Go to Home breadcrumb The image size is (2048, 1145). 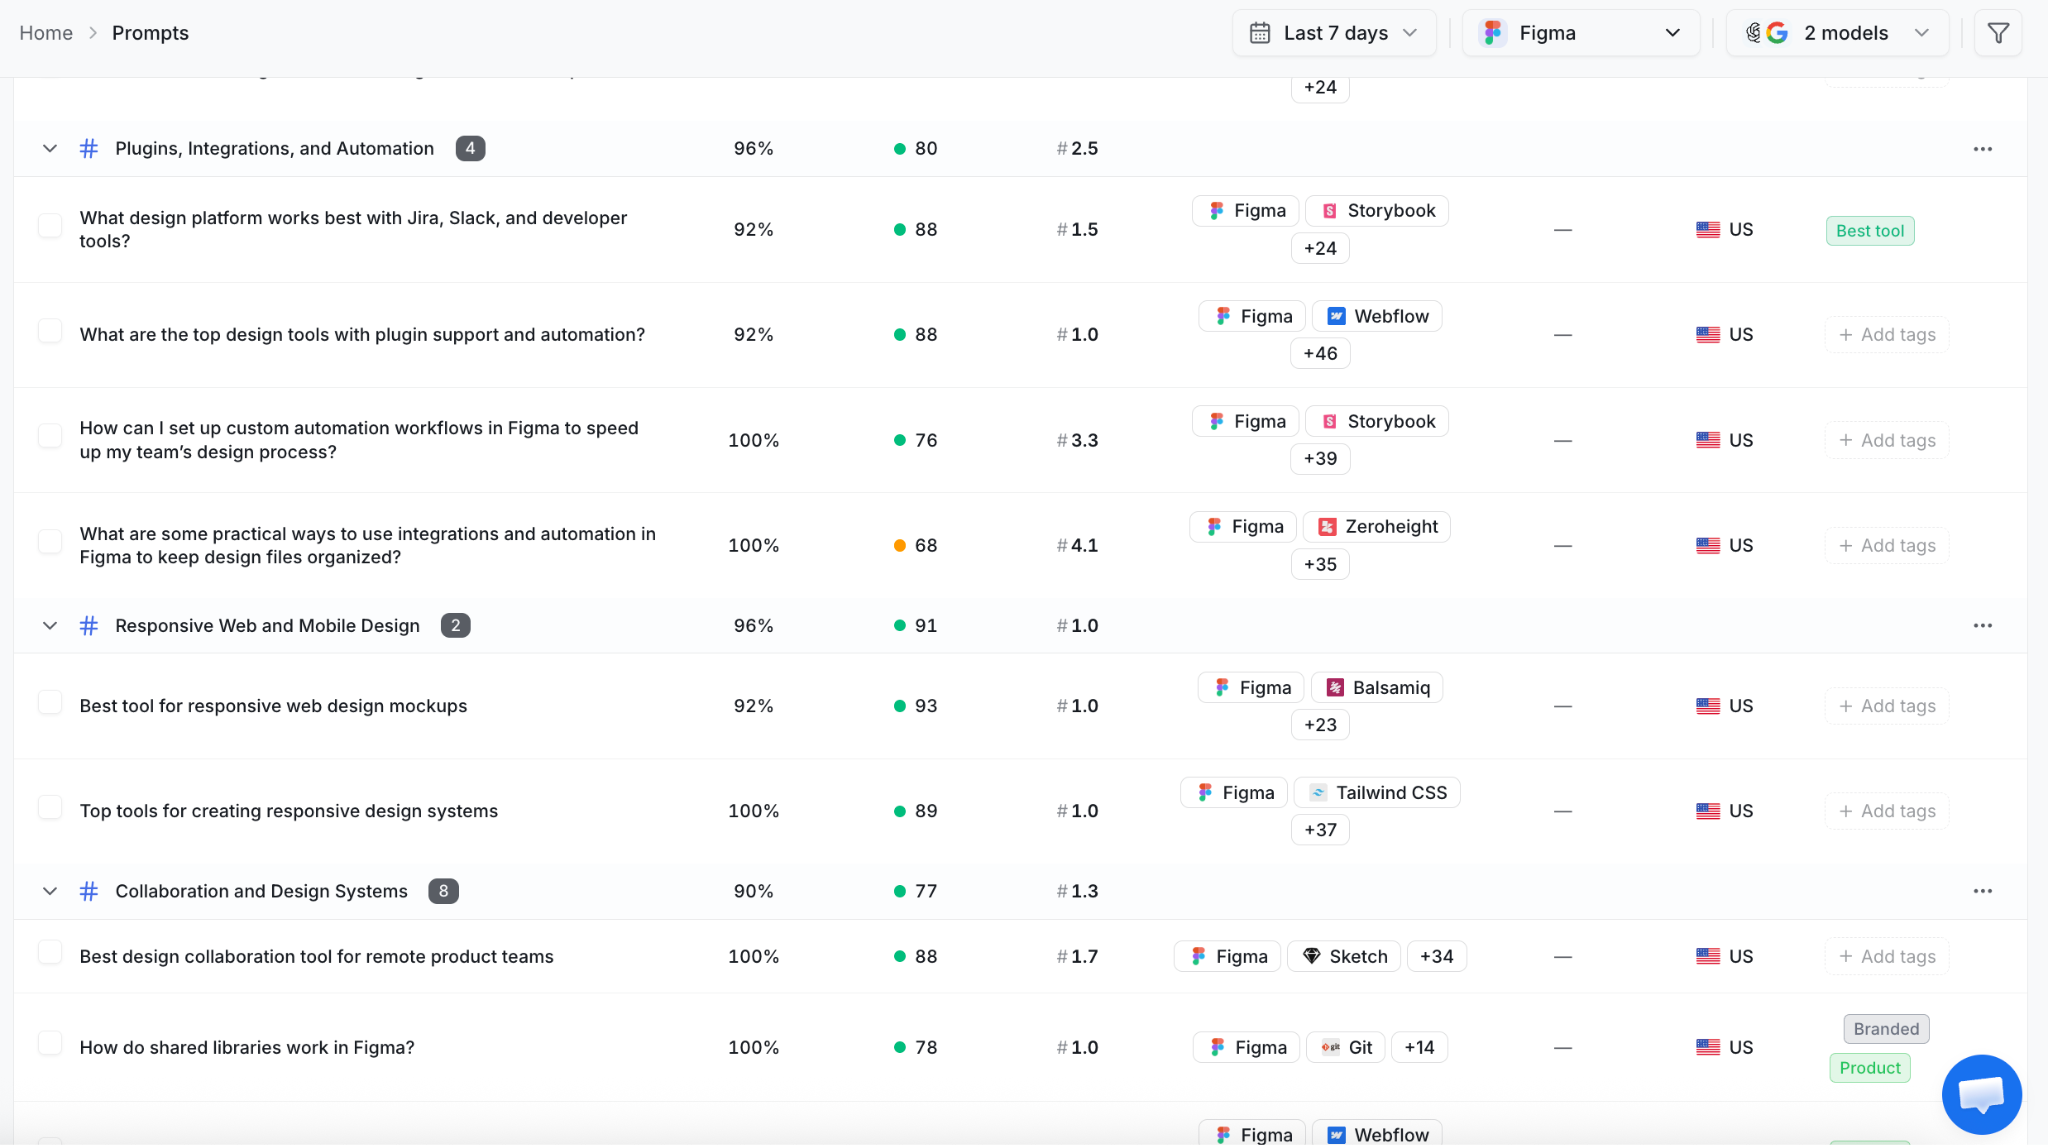[x=46, y=33]
